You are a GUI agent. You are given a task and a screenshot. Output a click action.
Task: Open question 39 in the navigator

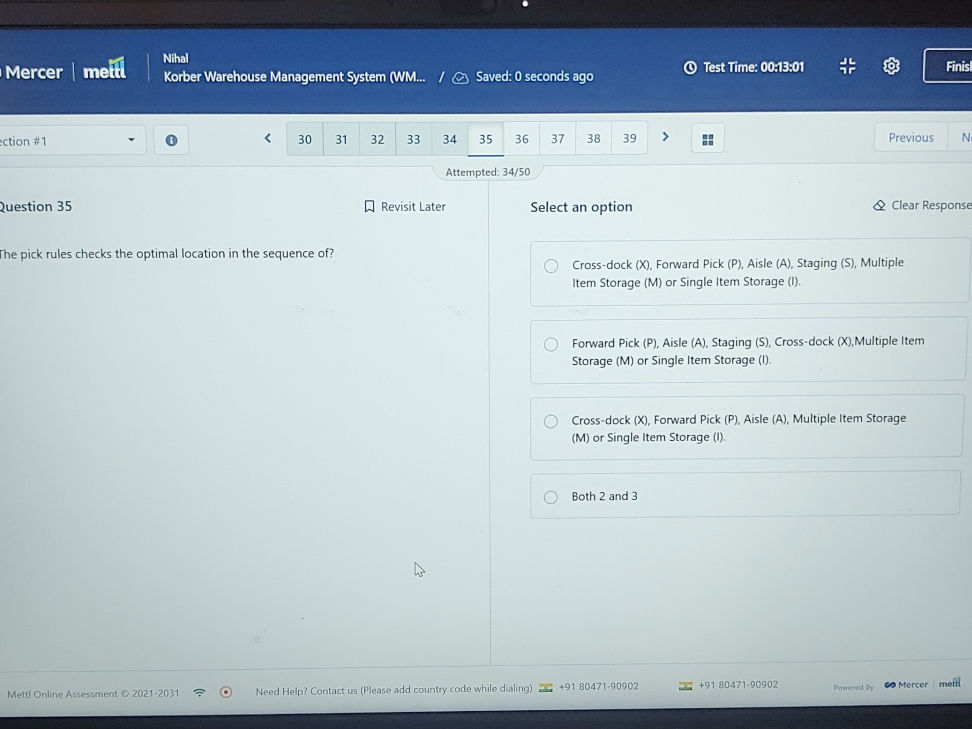(629, 139)
